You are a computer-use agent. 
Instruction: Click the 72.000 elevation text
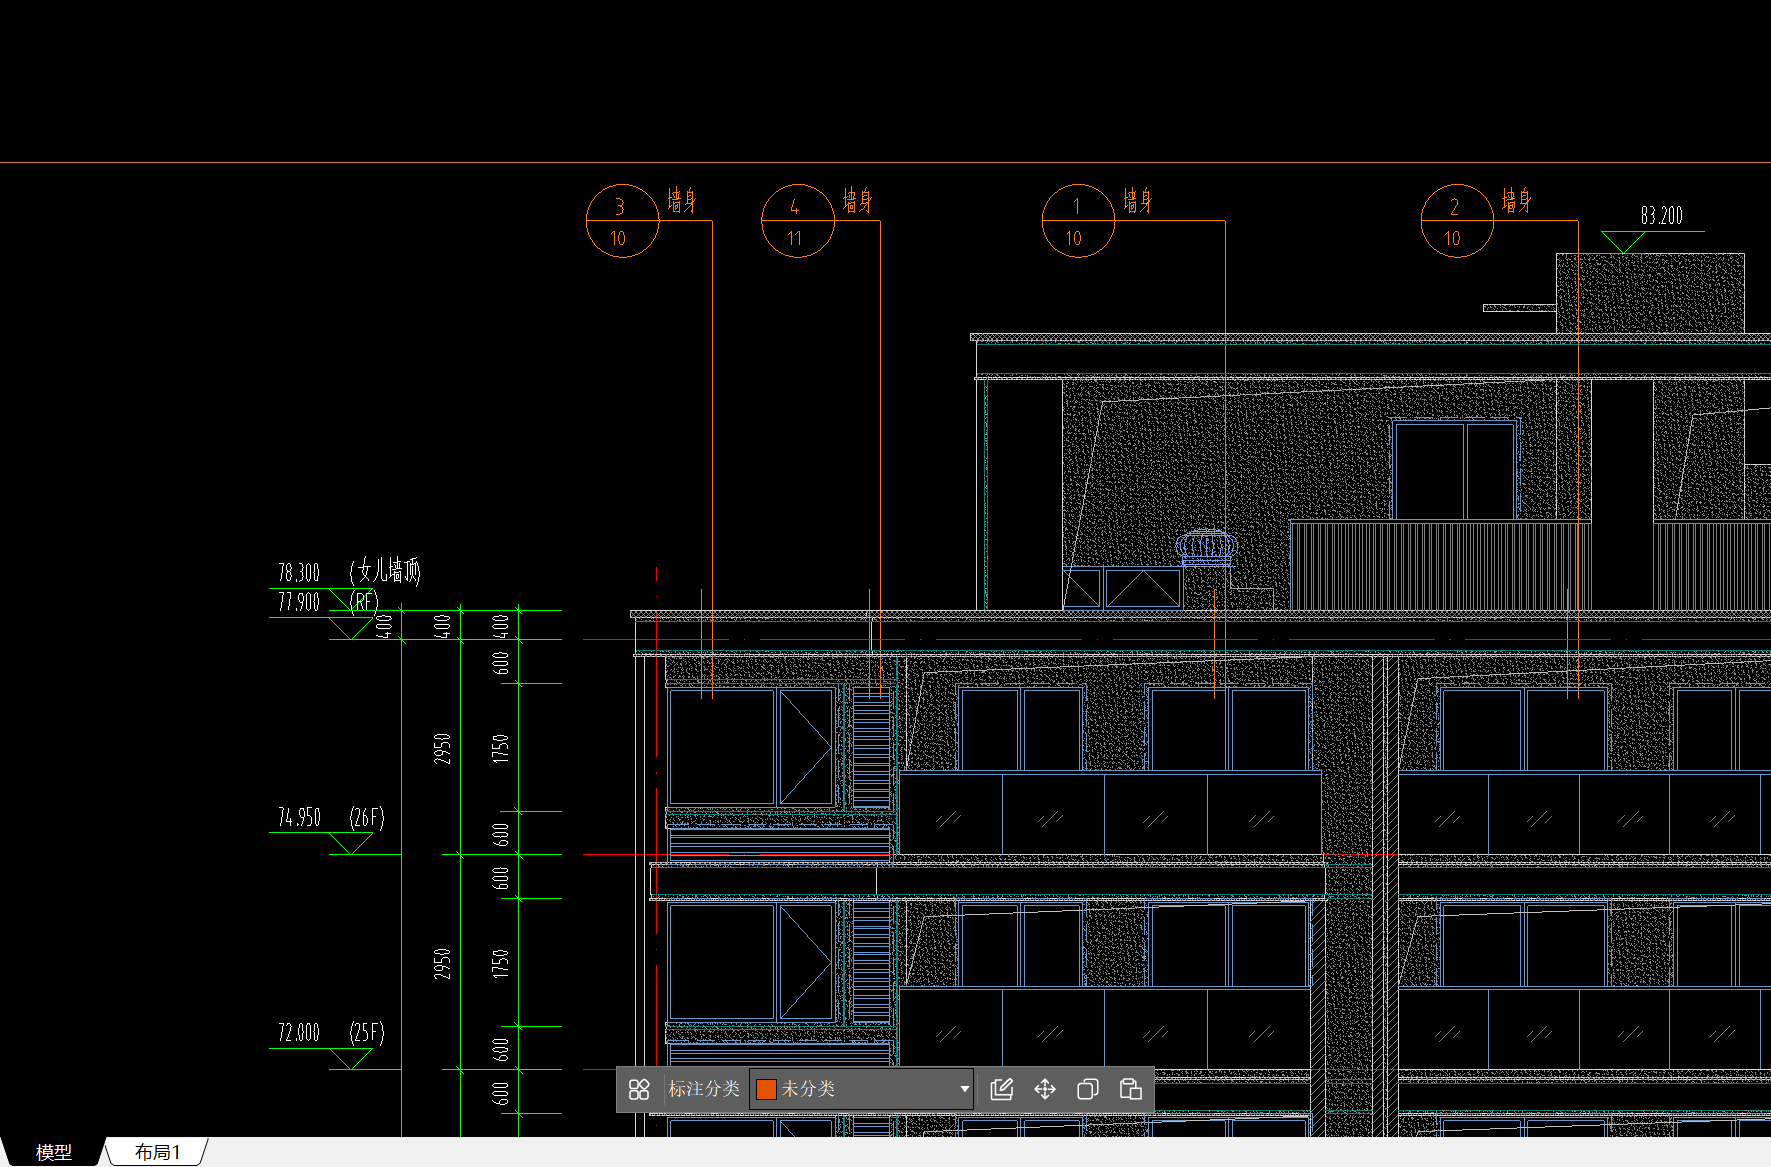[x=299, y=1033]
